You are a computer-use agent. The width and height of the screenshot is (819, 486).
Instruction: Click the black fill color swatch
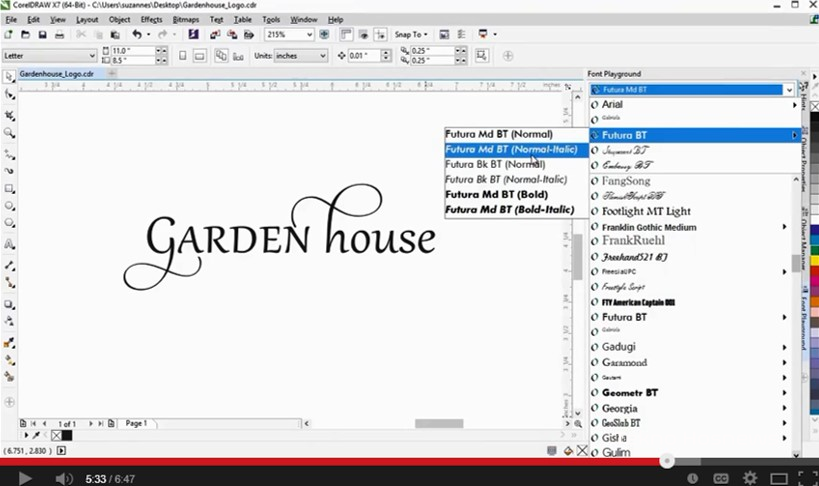tap(67, 435)
